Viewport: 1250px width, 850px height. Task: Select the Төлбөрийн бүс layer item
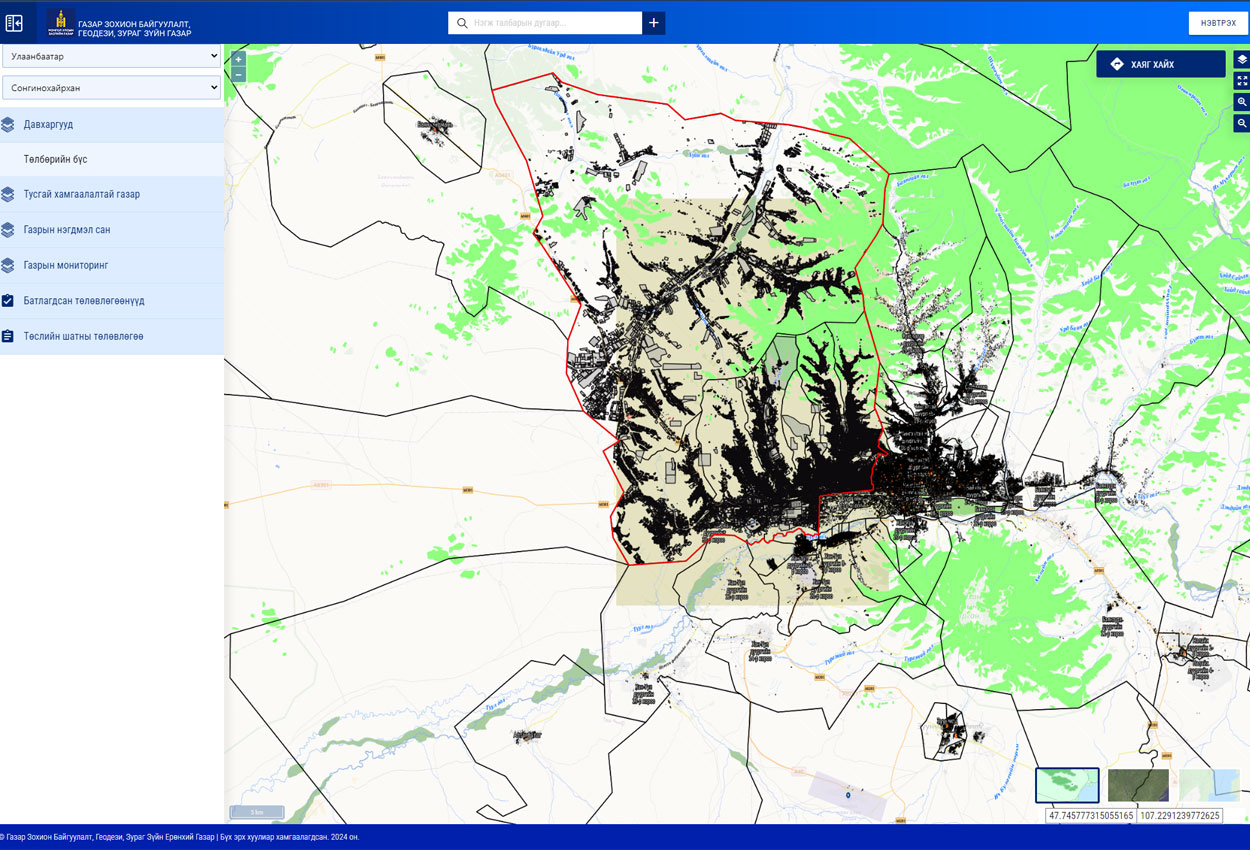click(x=56, y=160)
